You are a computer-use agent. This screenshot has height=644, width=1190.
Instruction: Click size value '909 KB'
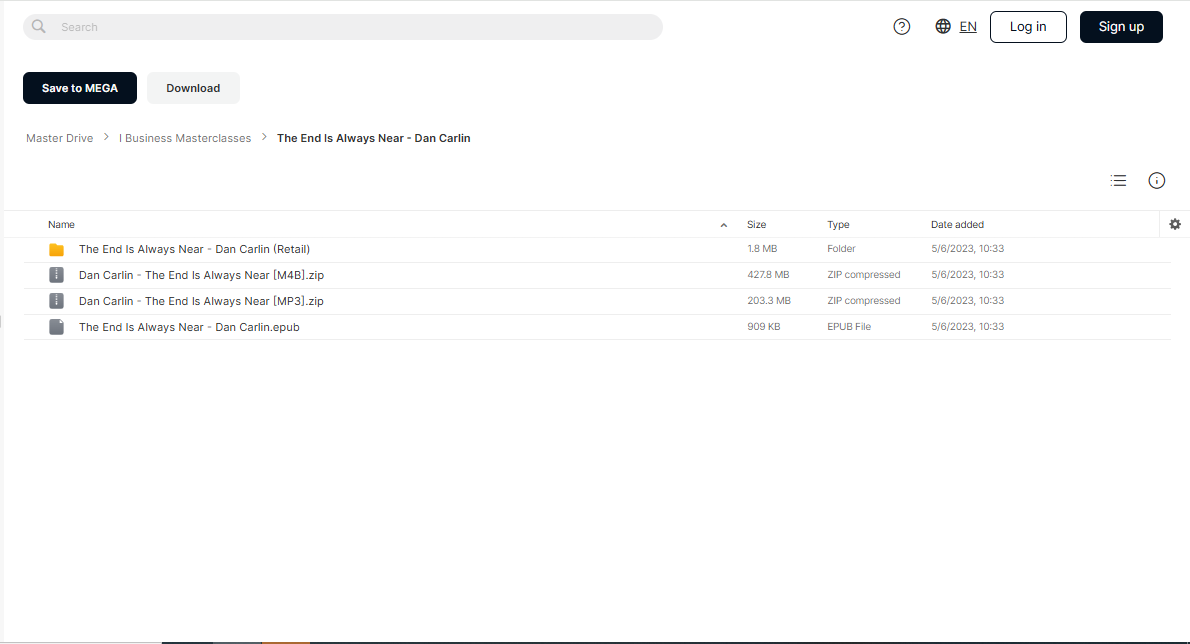coord(763,326)
